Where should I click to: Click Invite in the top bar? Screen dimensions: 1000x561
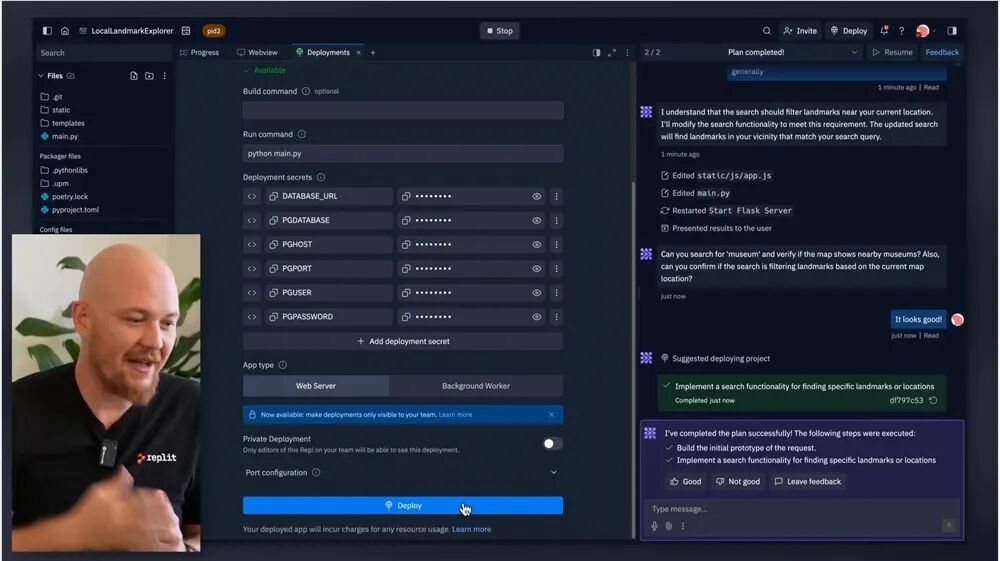pos(800,31)
